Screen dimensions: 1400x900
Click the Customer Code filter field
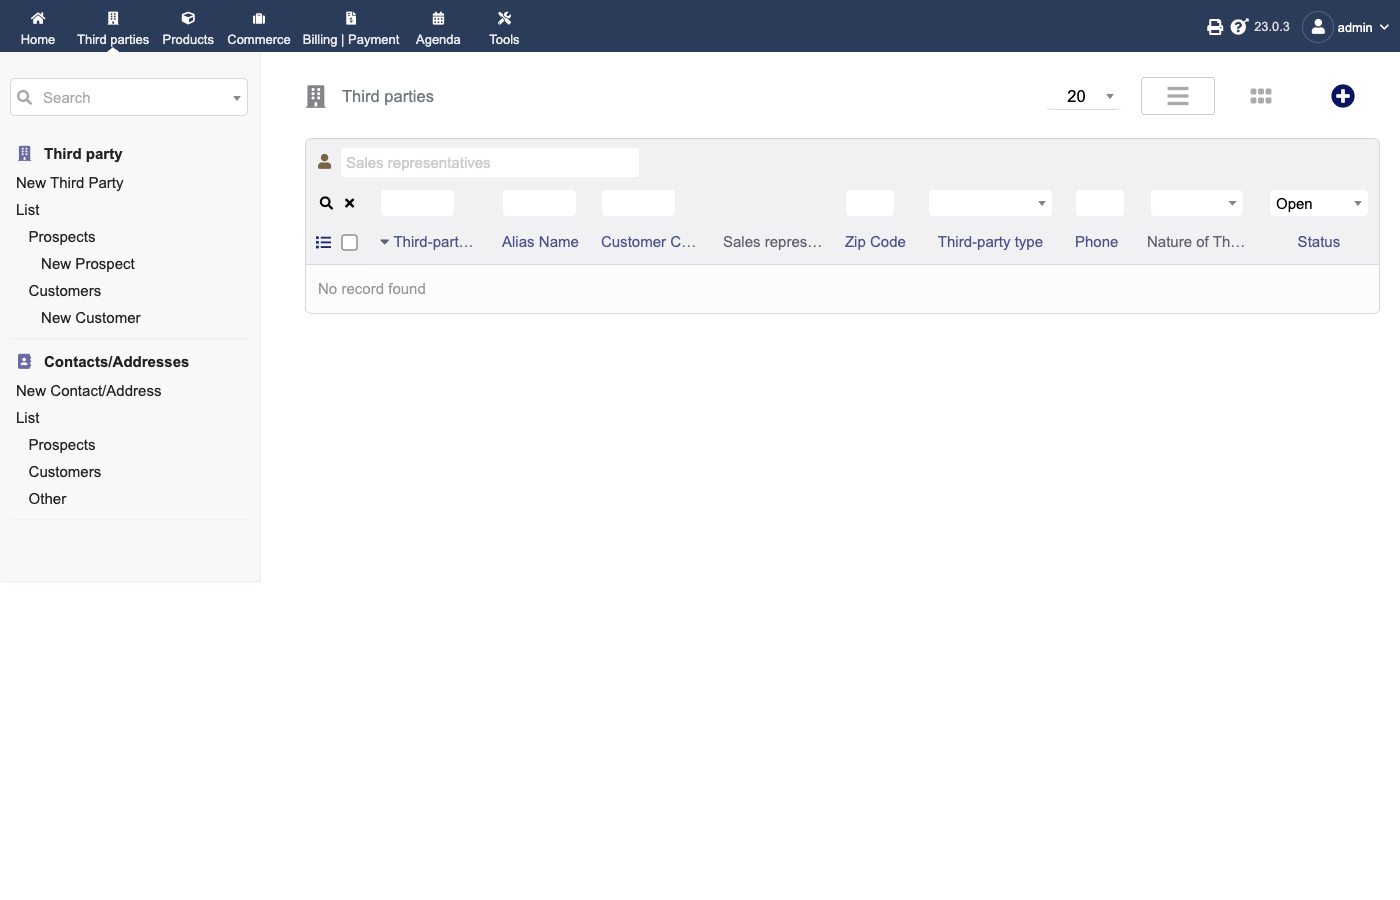(x=638, y=203)
